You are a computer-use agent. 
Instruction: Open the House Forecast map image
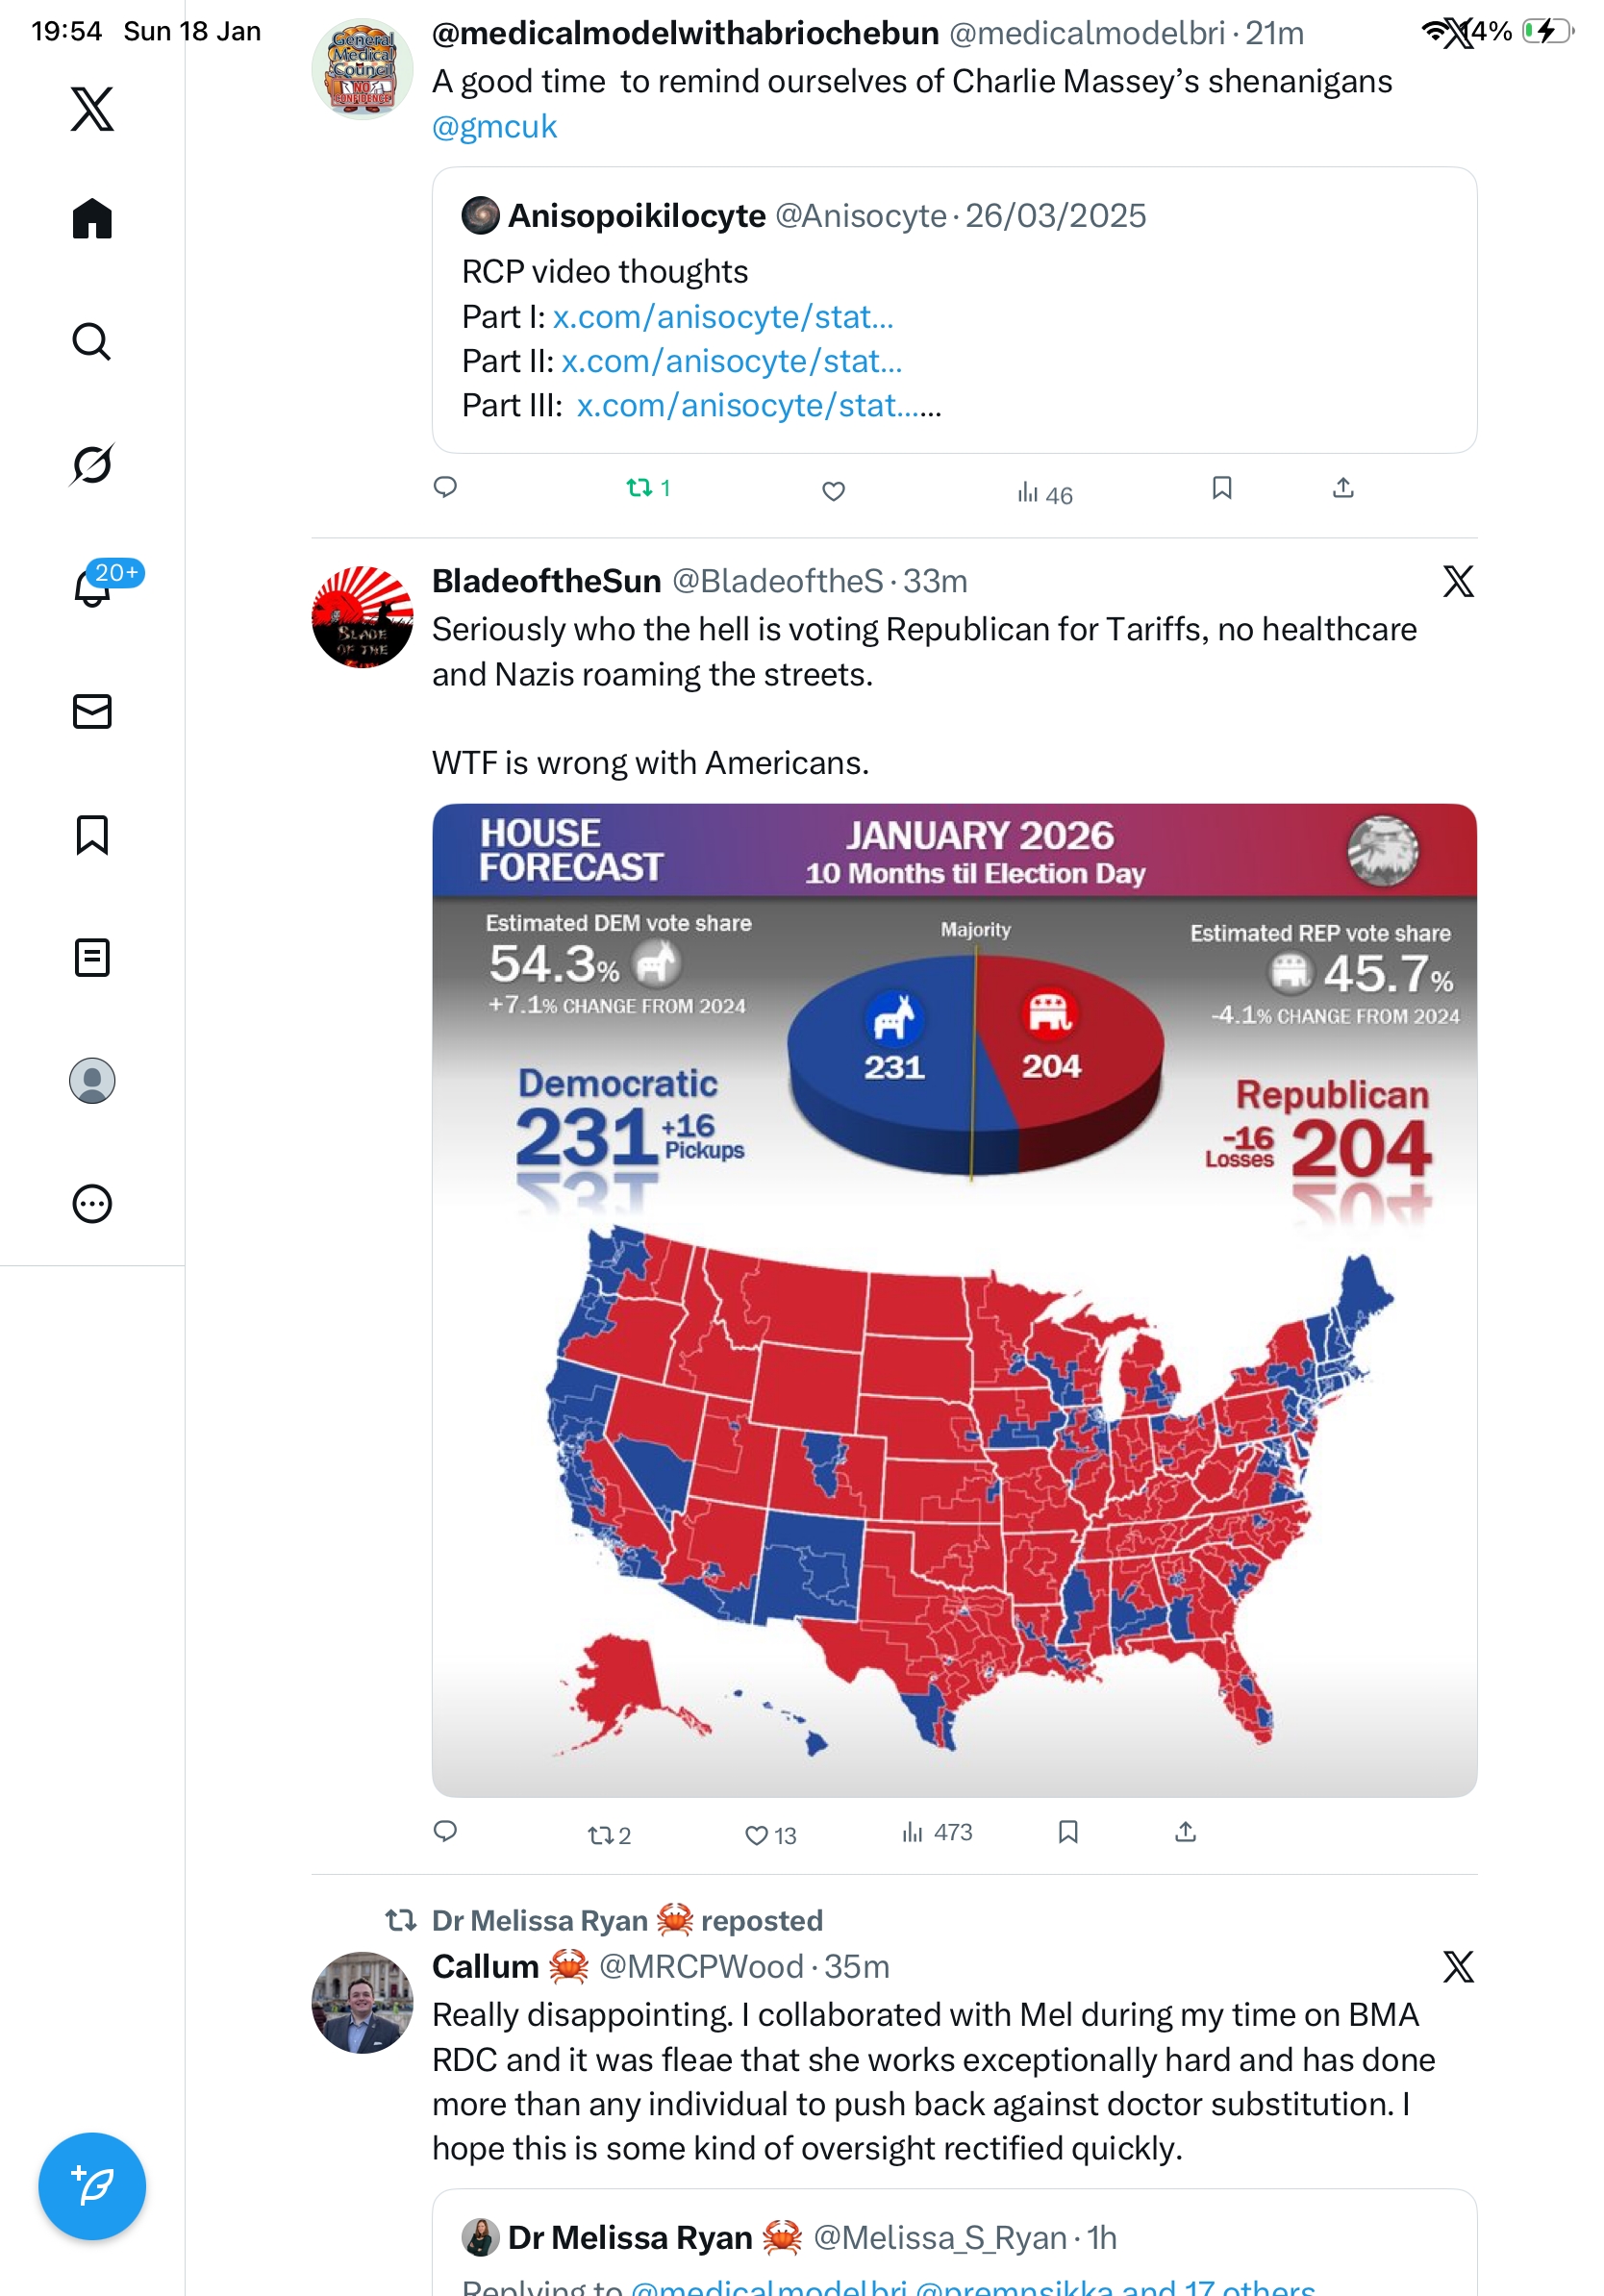click(954, 1300)
